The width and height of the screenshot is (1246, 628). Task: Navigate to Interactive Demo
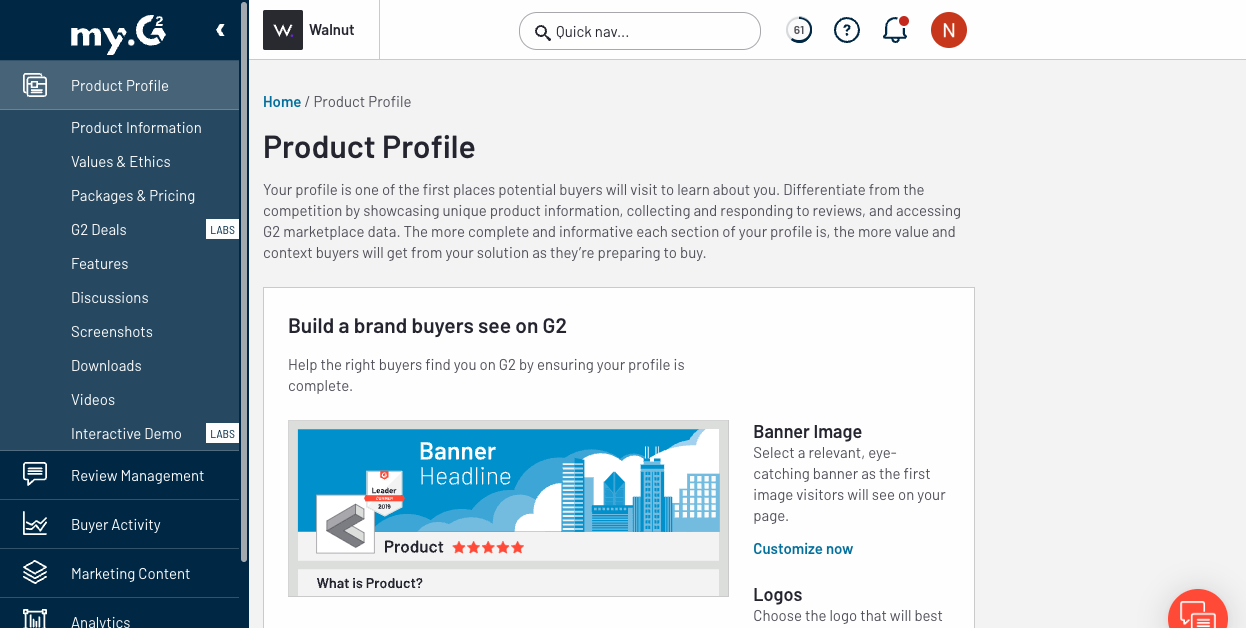(x=126, y=434)
